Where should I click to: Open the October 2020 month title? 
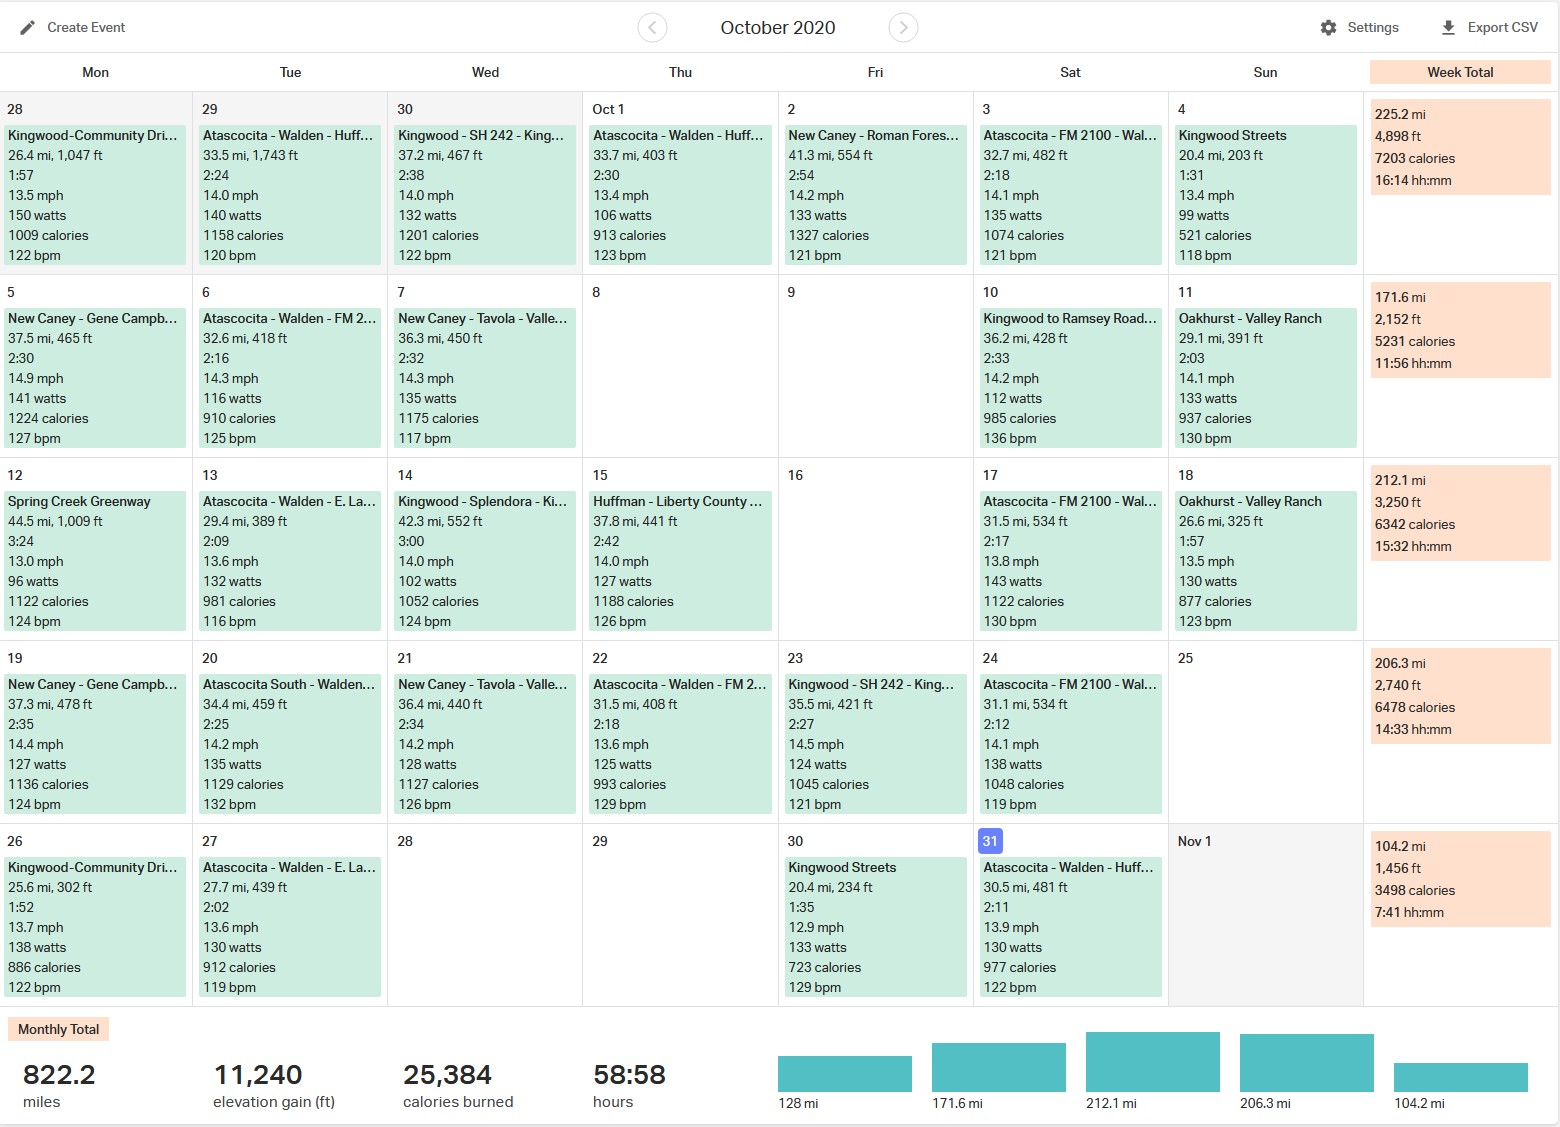click(x=778, y=27)
